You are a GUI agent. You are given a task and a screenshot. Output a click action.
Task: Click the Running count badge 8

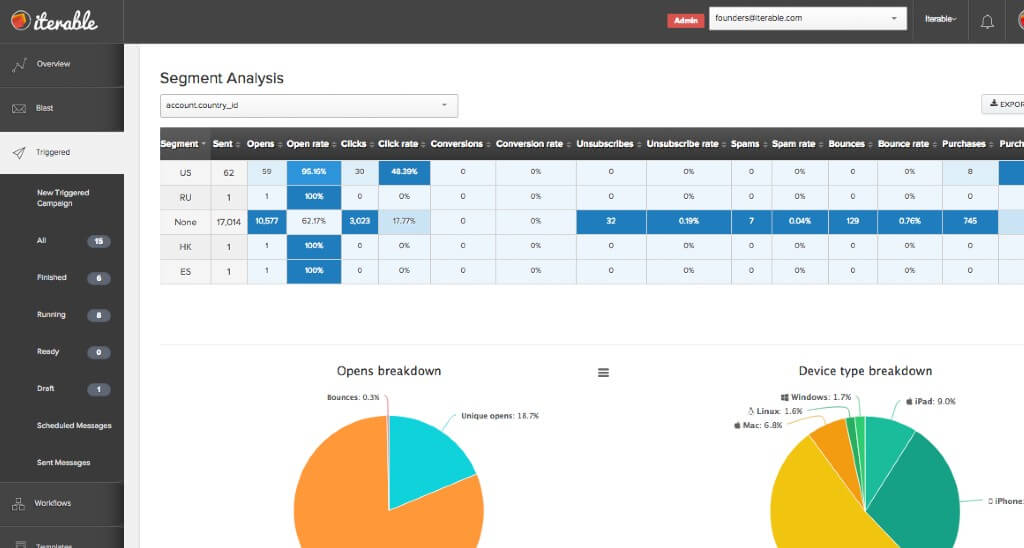coord(99,315)
